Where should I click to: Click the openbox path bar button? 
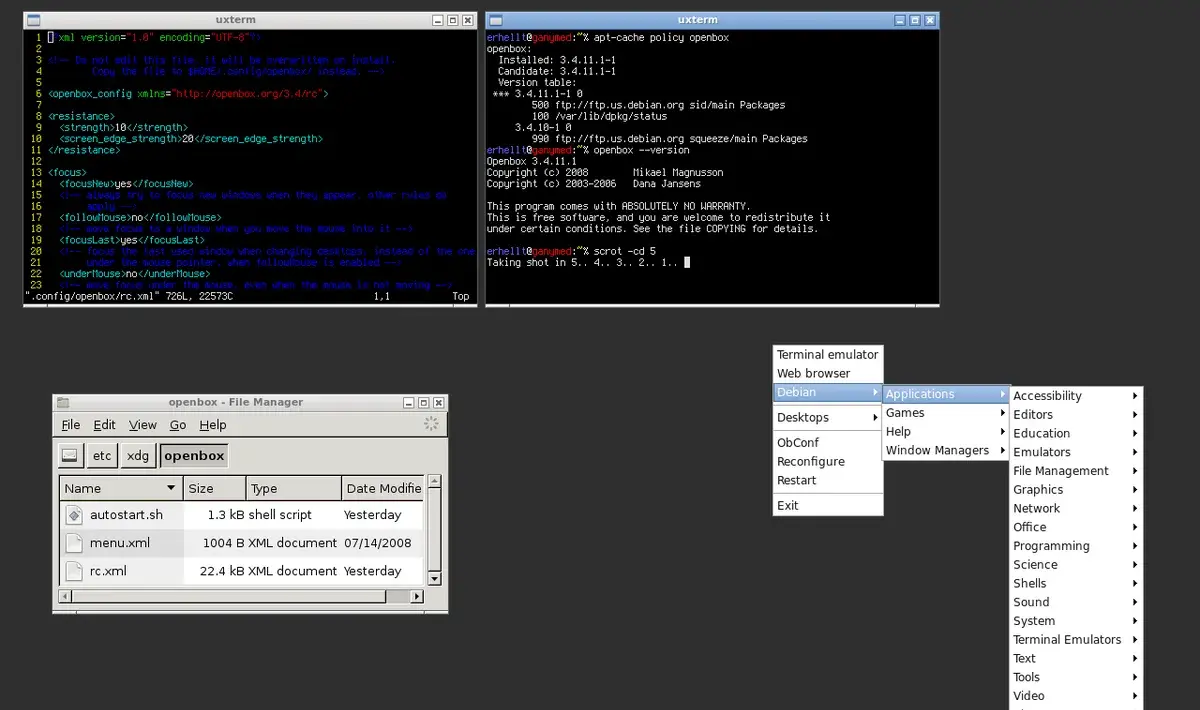[x=194, y=455]
